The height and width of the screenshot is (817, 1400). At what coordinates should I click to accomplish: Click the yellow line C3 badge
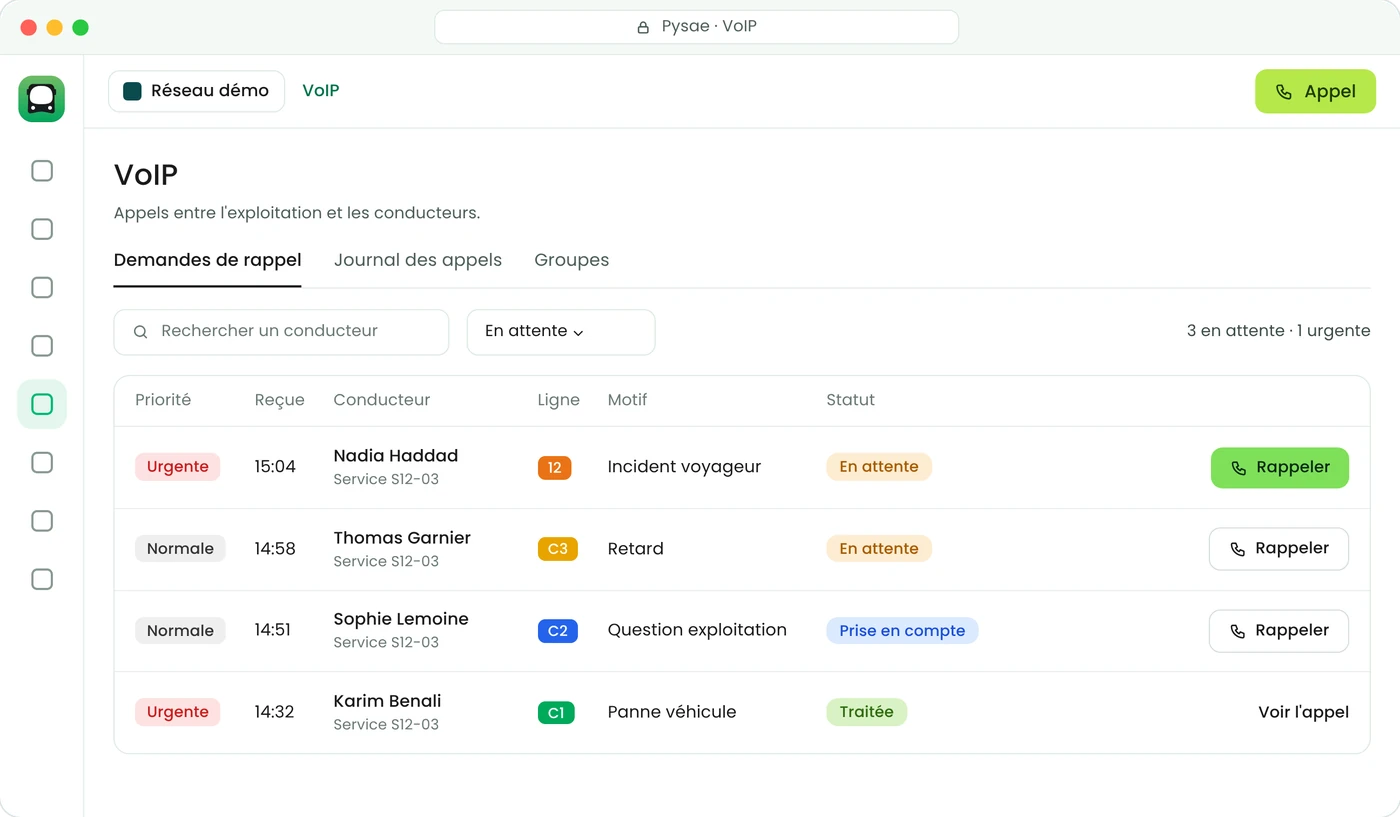point(557,549)
